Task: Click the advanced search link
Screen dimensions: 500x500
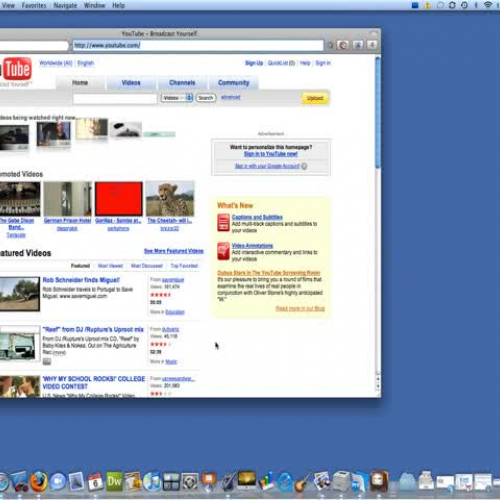Action: click(230, 97)
